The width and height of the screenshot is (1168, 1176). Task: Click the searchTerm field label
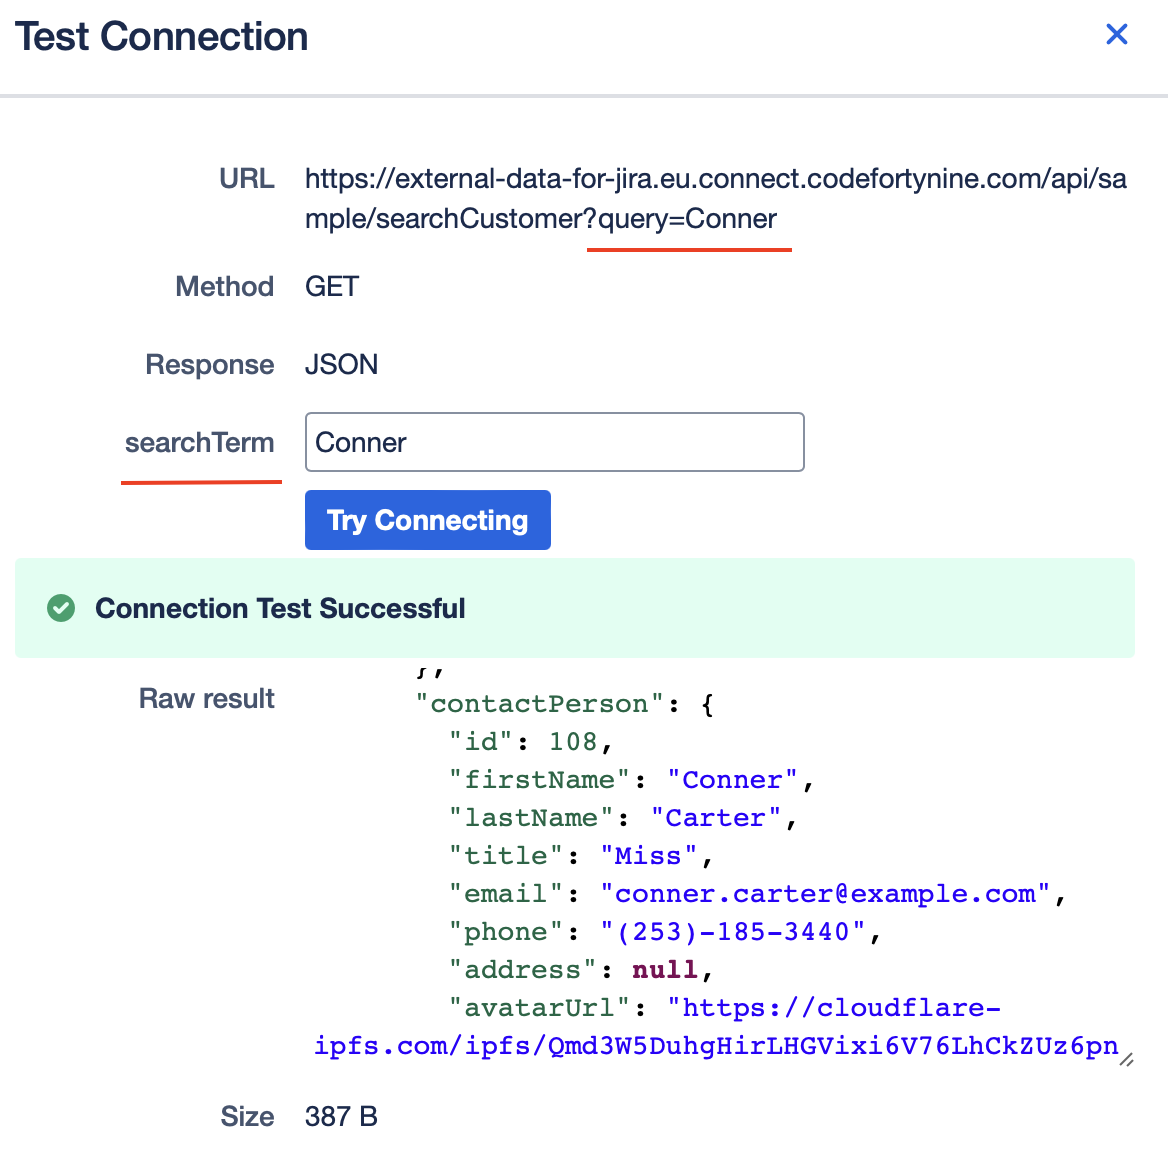[x=200, y=442]
